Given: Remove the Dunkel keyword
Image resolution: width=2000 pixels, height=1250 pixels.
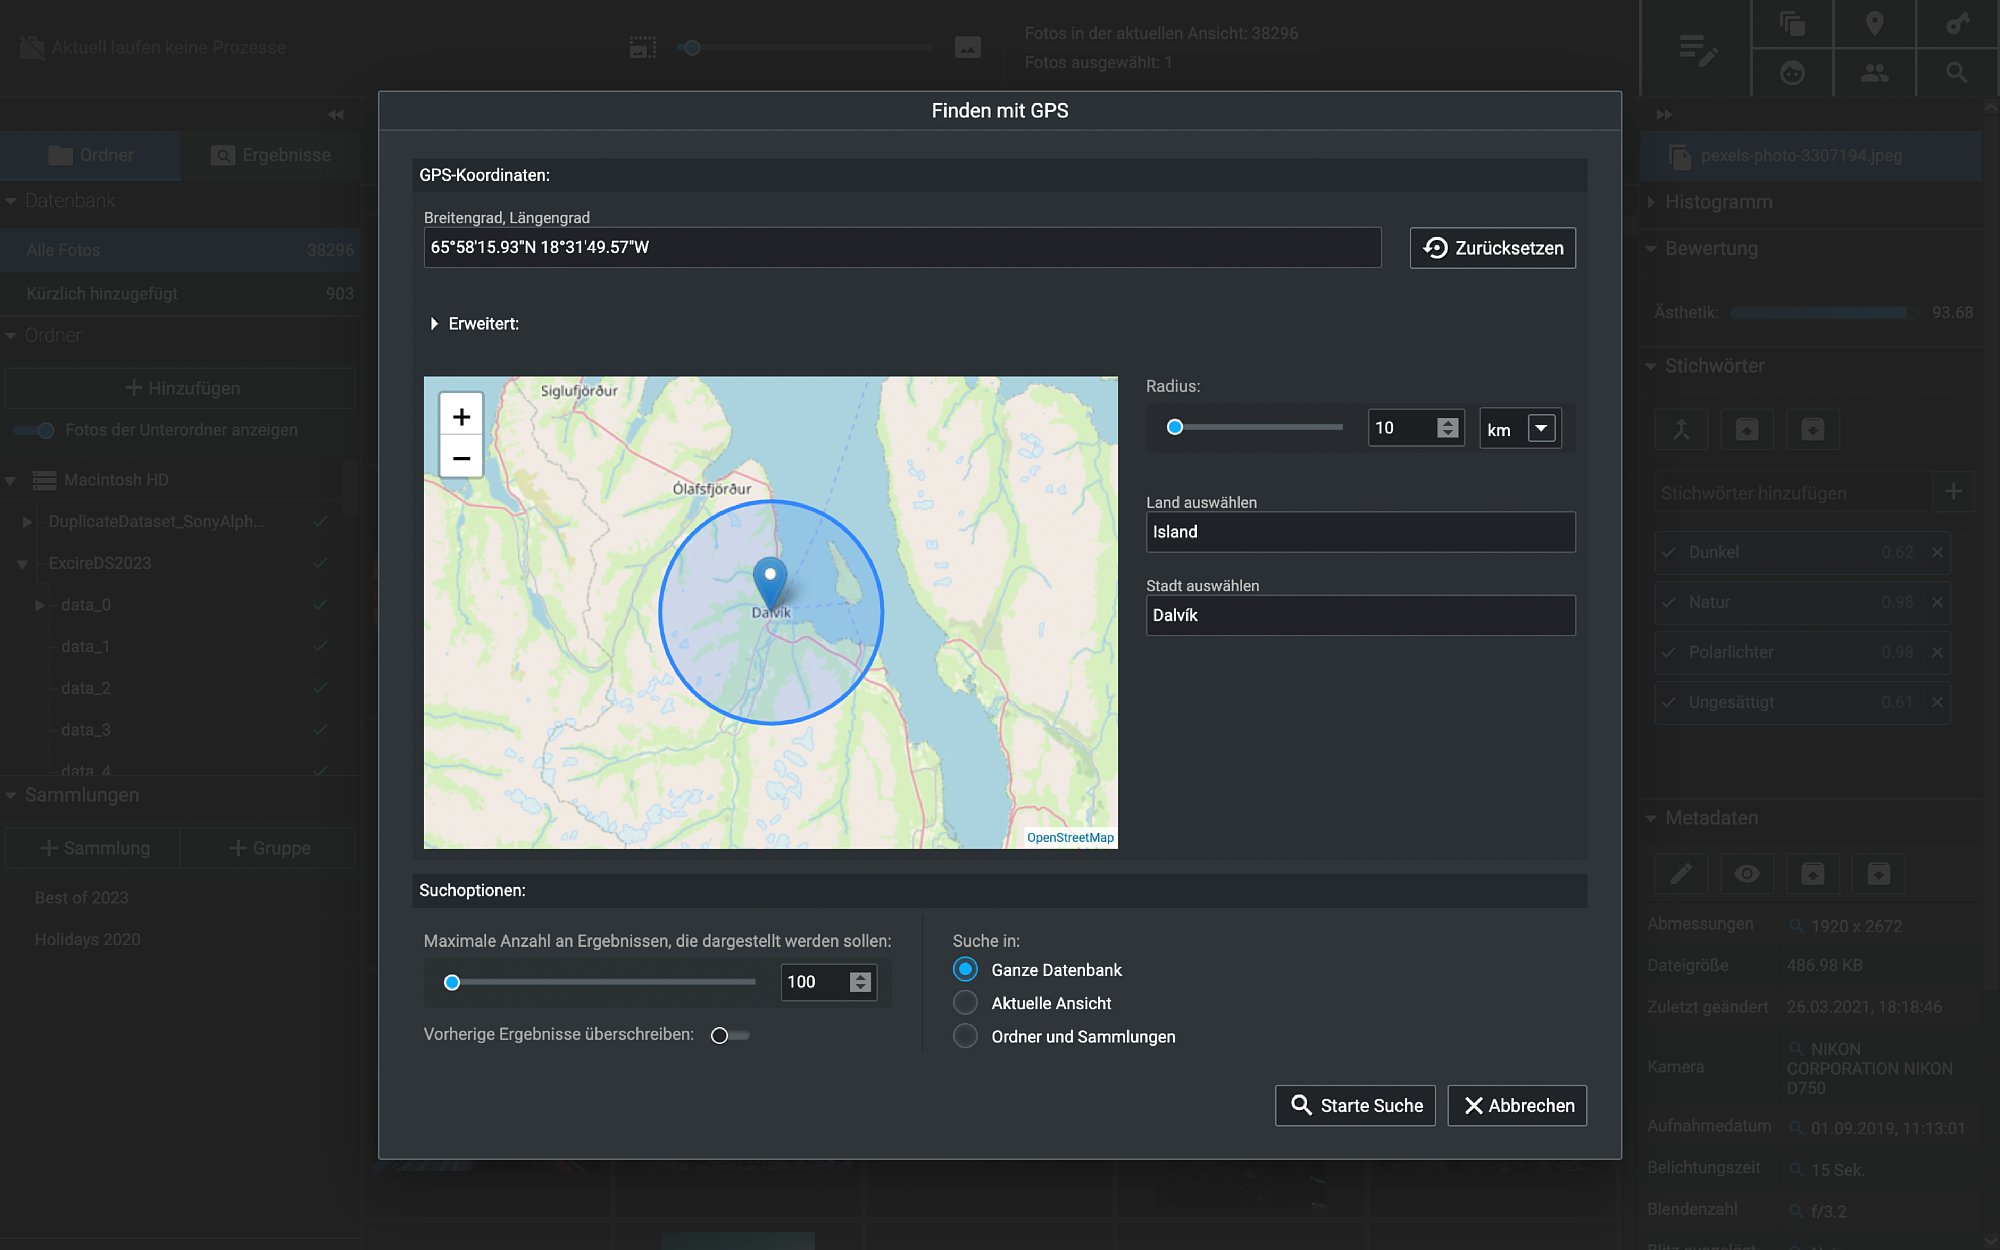Looking at the screenshot, I should pos(1937,552).
